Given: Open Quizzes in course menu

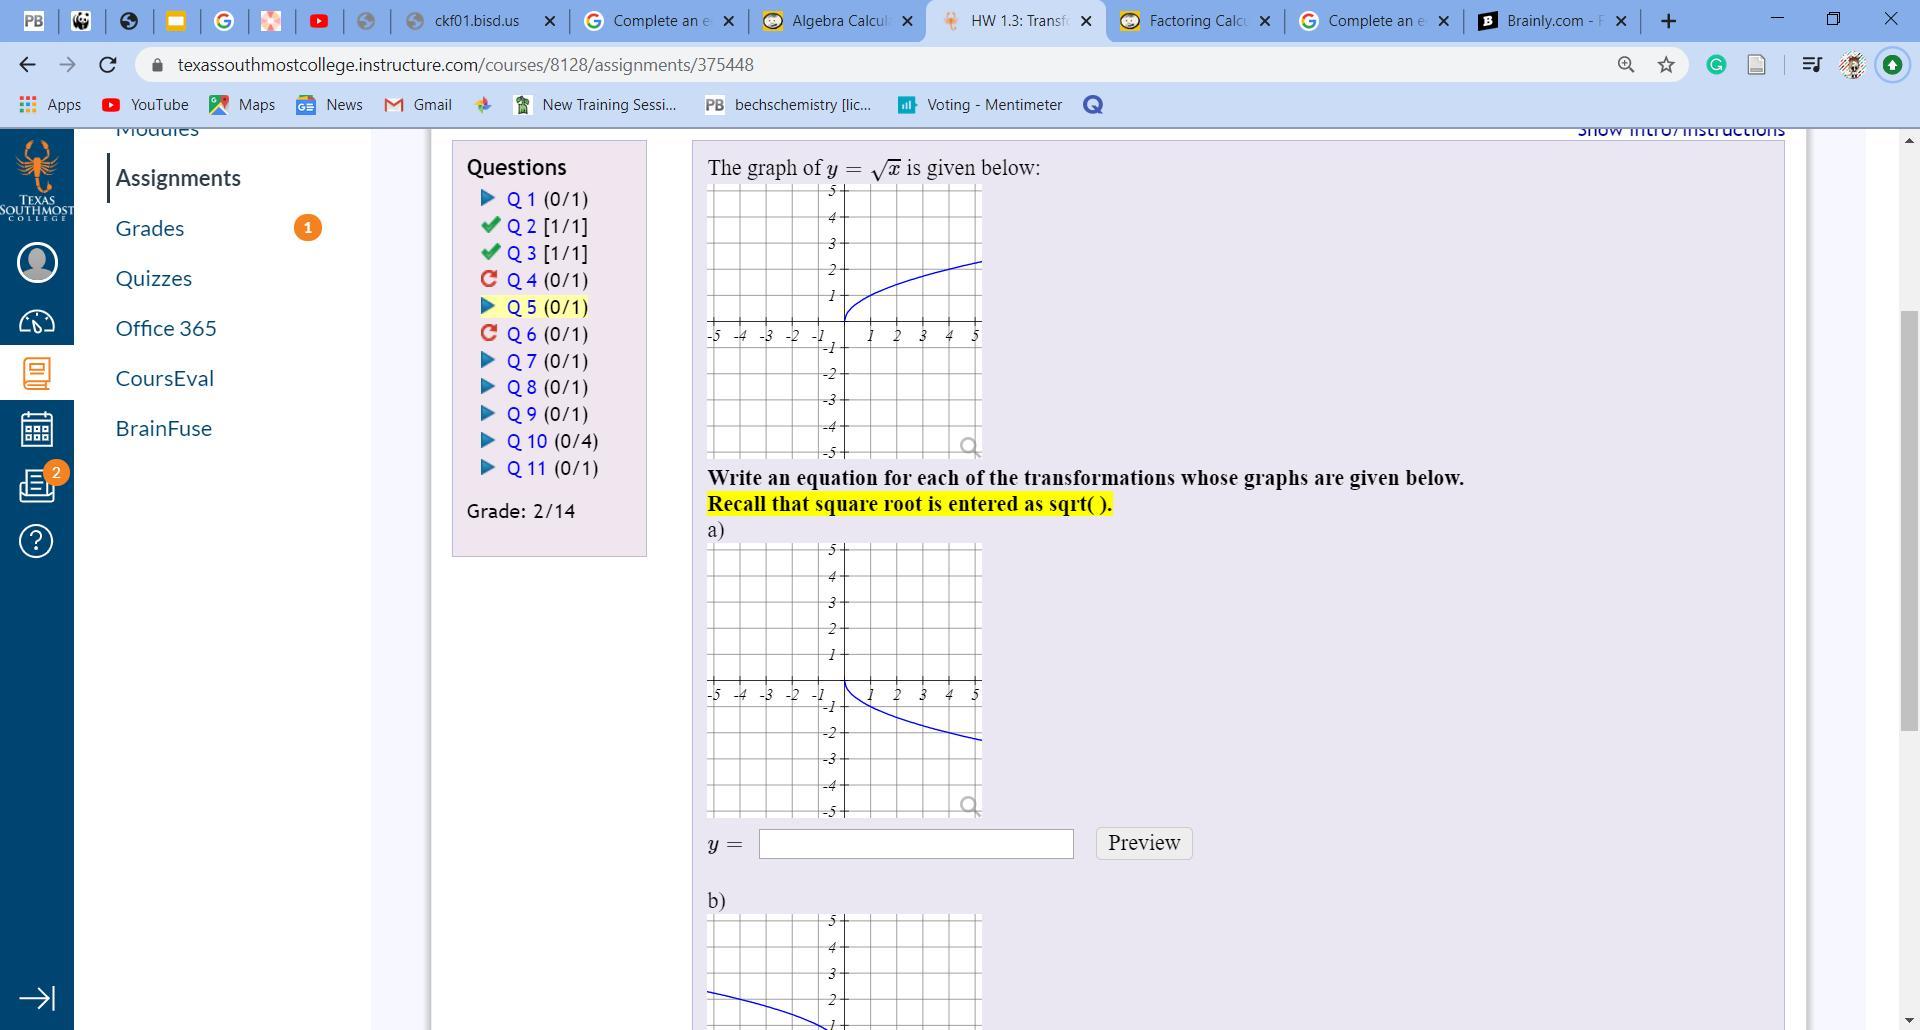Looking at the screenshot, I should (154, 278).
